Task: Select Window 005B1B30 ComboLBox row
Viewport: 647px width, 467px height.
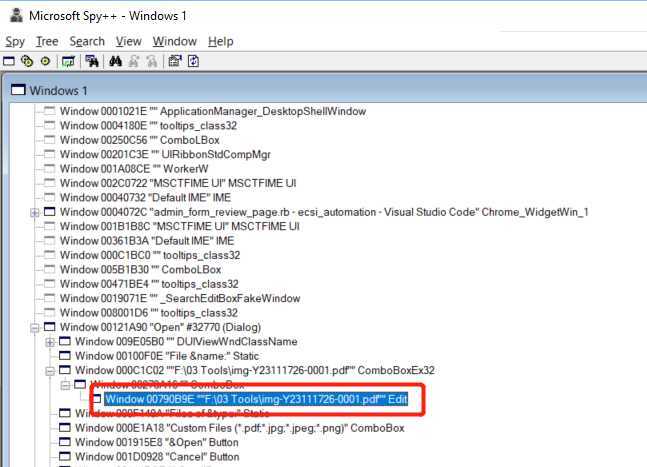Action: coord(140,270)
